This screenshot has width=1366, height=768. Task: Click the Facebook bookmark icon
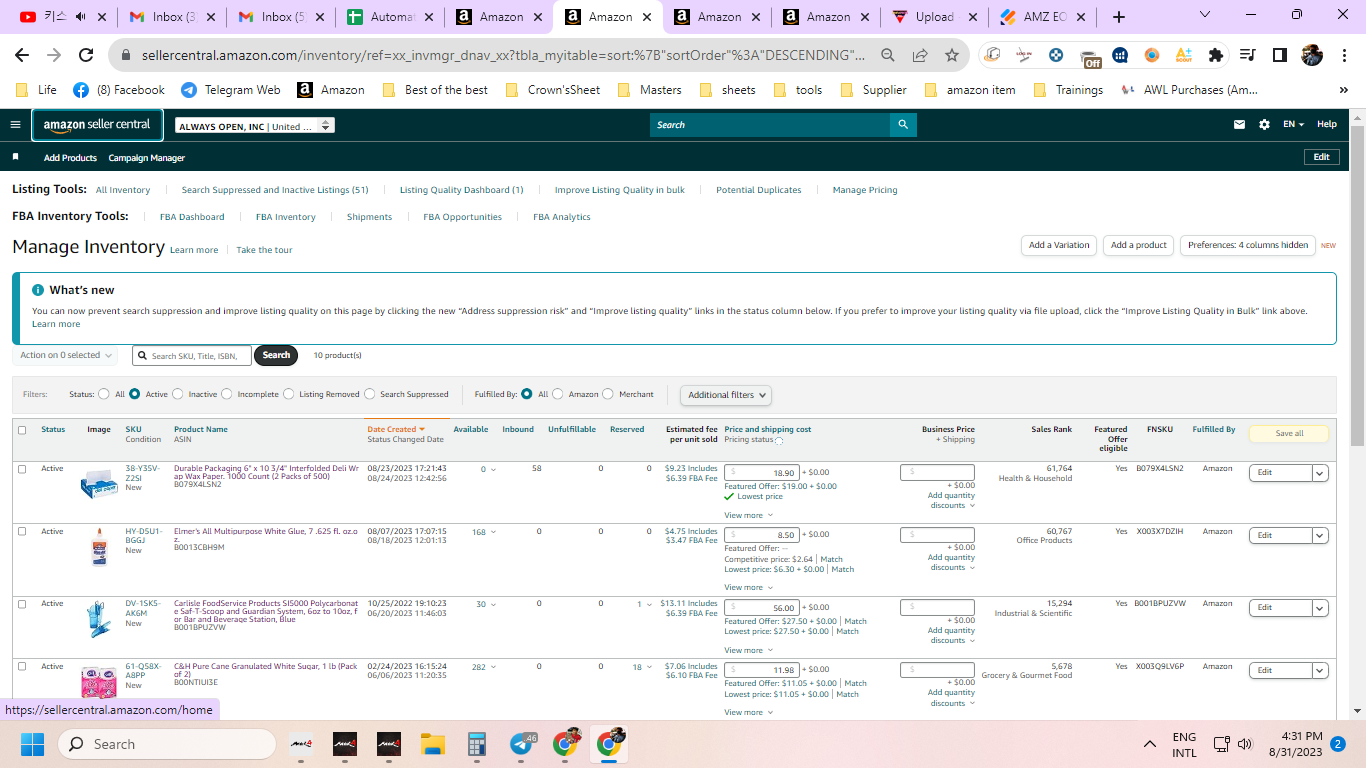[81, 90]
